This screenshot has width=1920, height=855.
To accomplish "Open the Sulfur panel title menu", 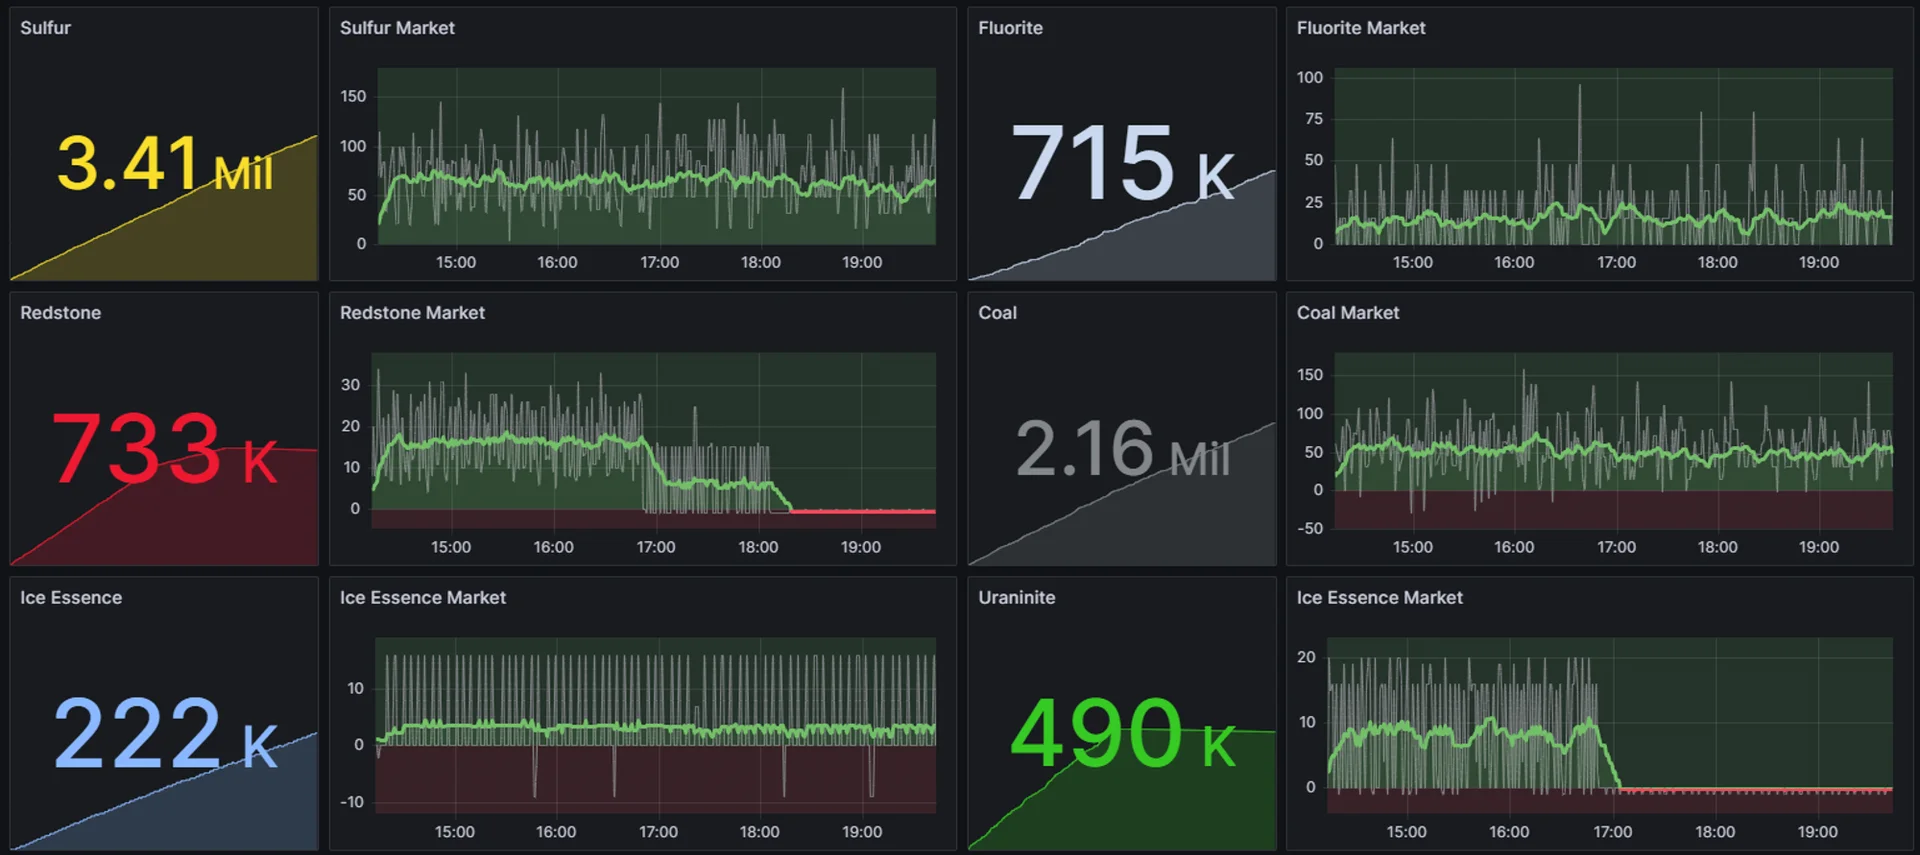I will 45,28.
